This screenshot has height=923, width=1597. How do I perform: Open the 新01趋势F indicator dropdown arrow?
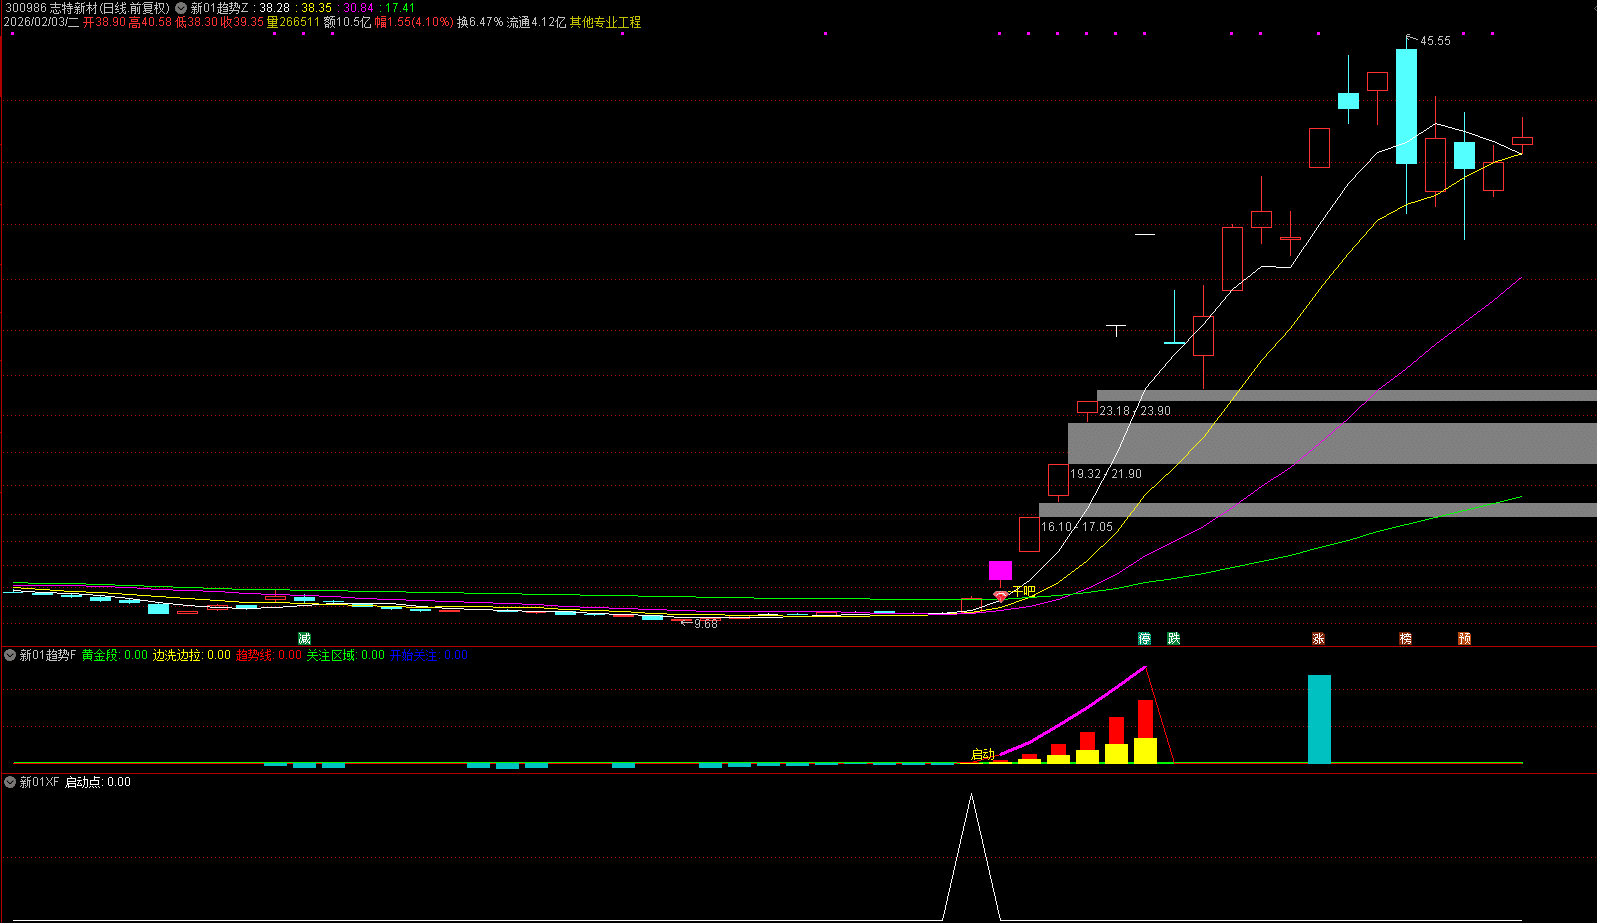click(10, 656)
